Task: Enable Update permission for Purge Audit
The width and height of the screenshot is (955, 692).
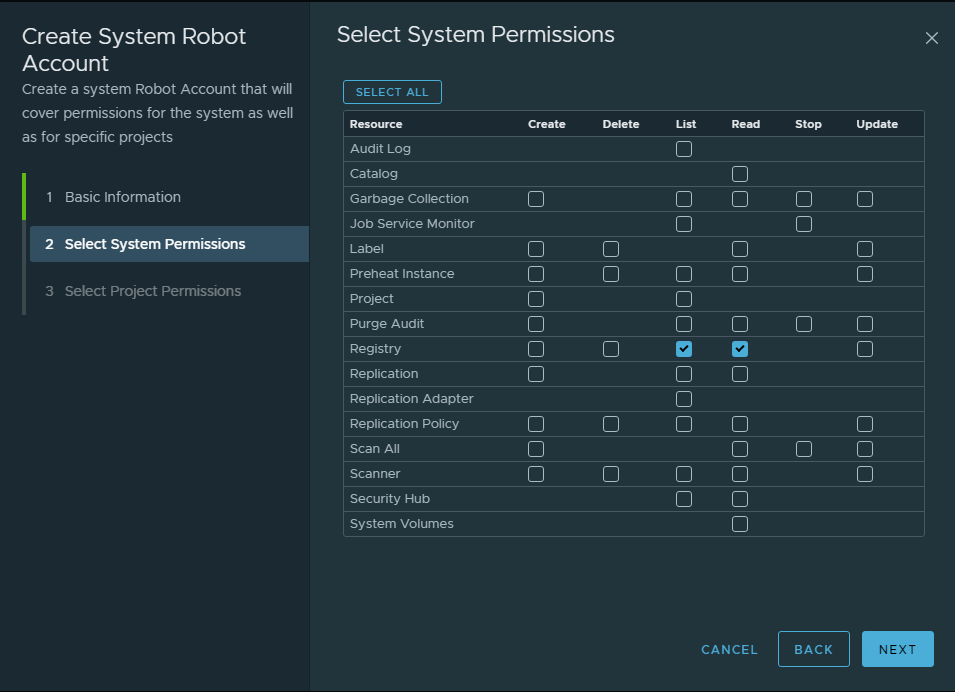Action: click(865, 324)
